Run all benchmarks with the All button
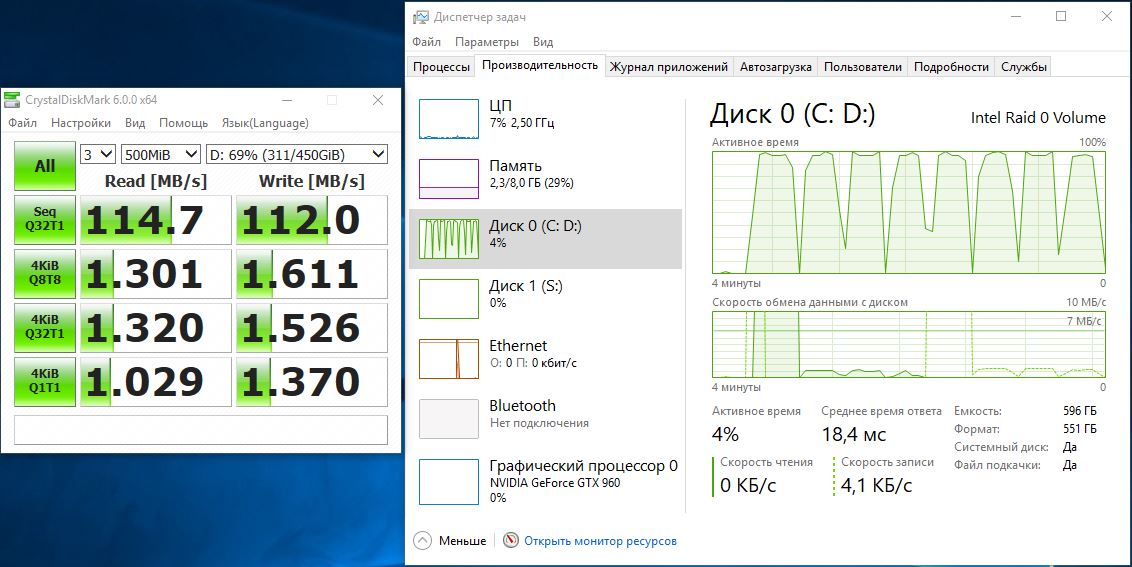 [x=45, y=166]
